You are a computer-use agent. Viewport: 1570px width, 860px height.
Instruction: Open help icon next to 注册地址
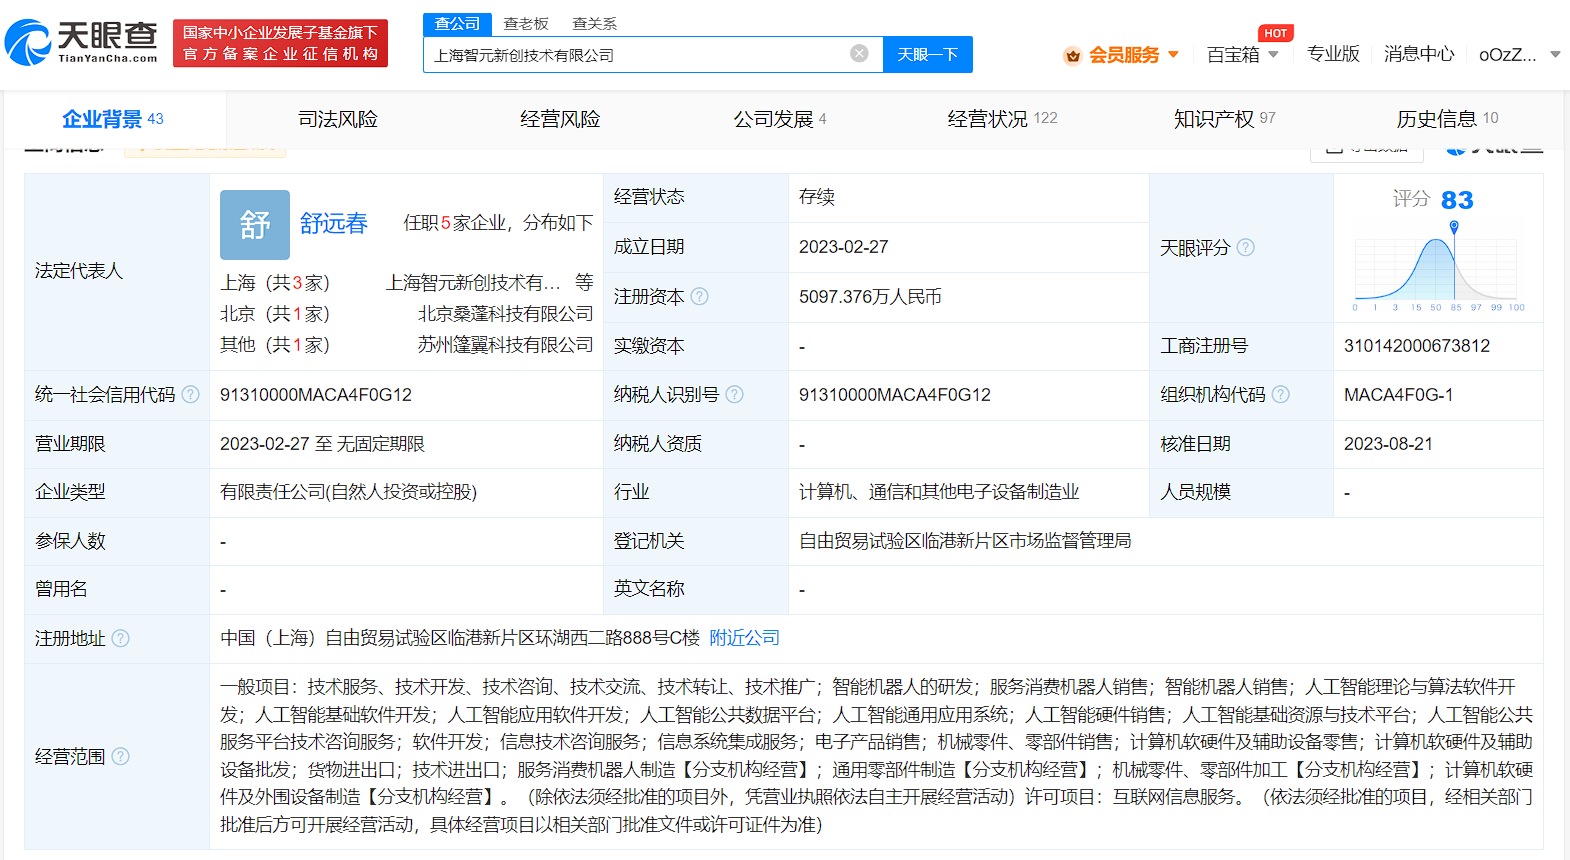(120, 638)
